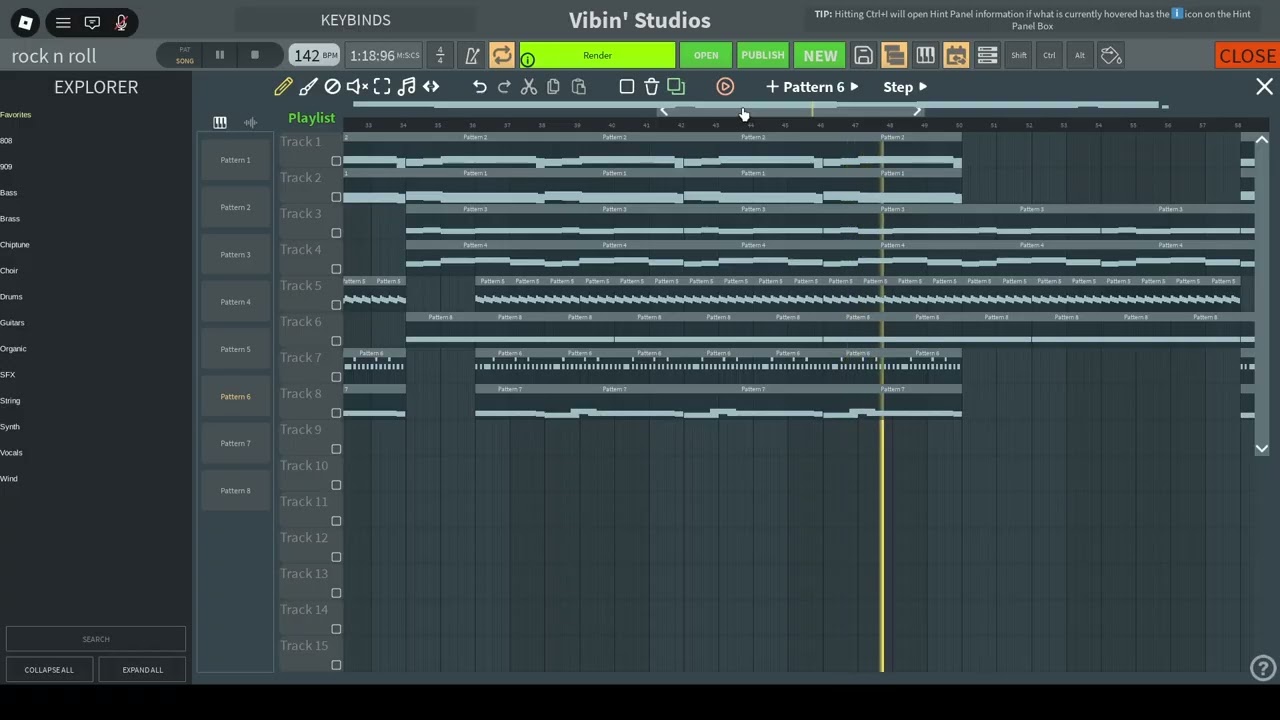Toggle Track 5 mute checkbox

click(336, 305)
